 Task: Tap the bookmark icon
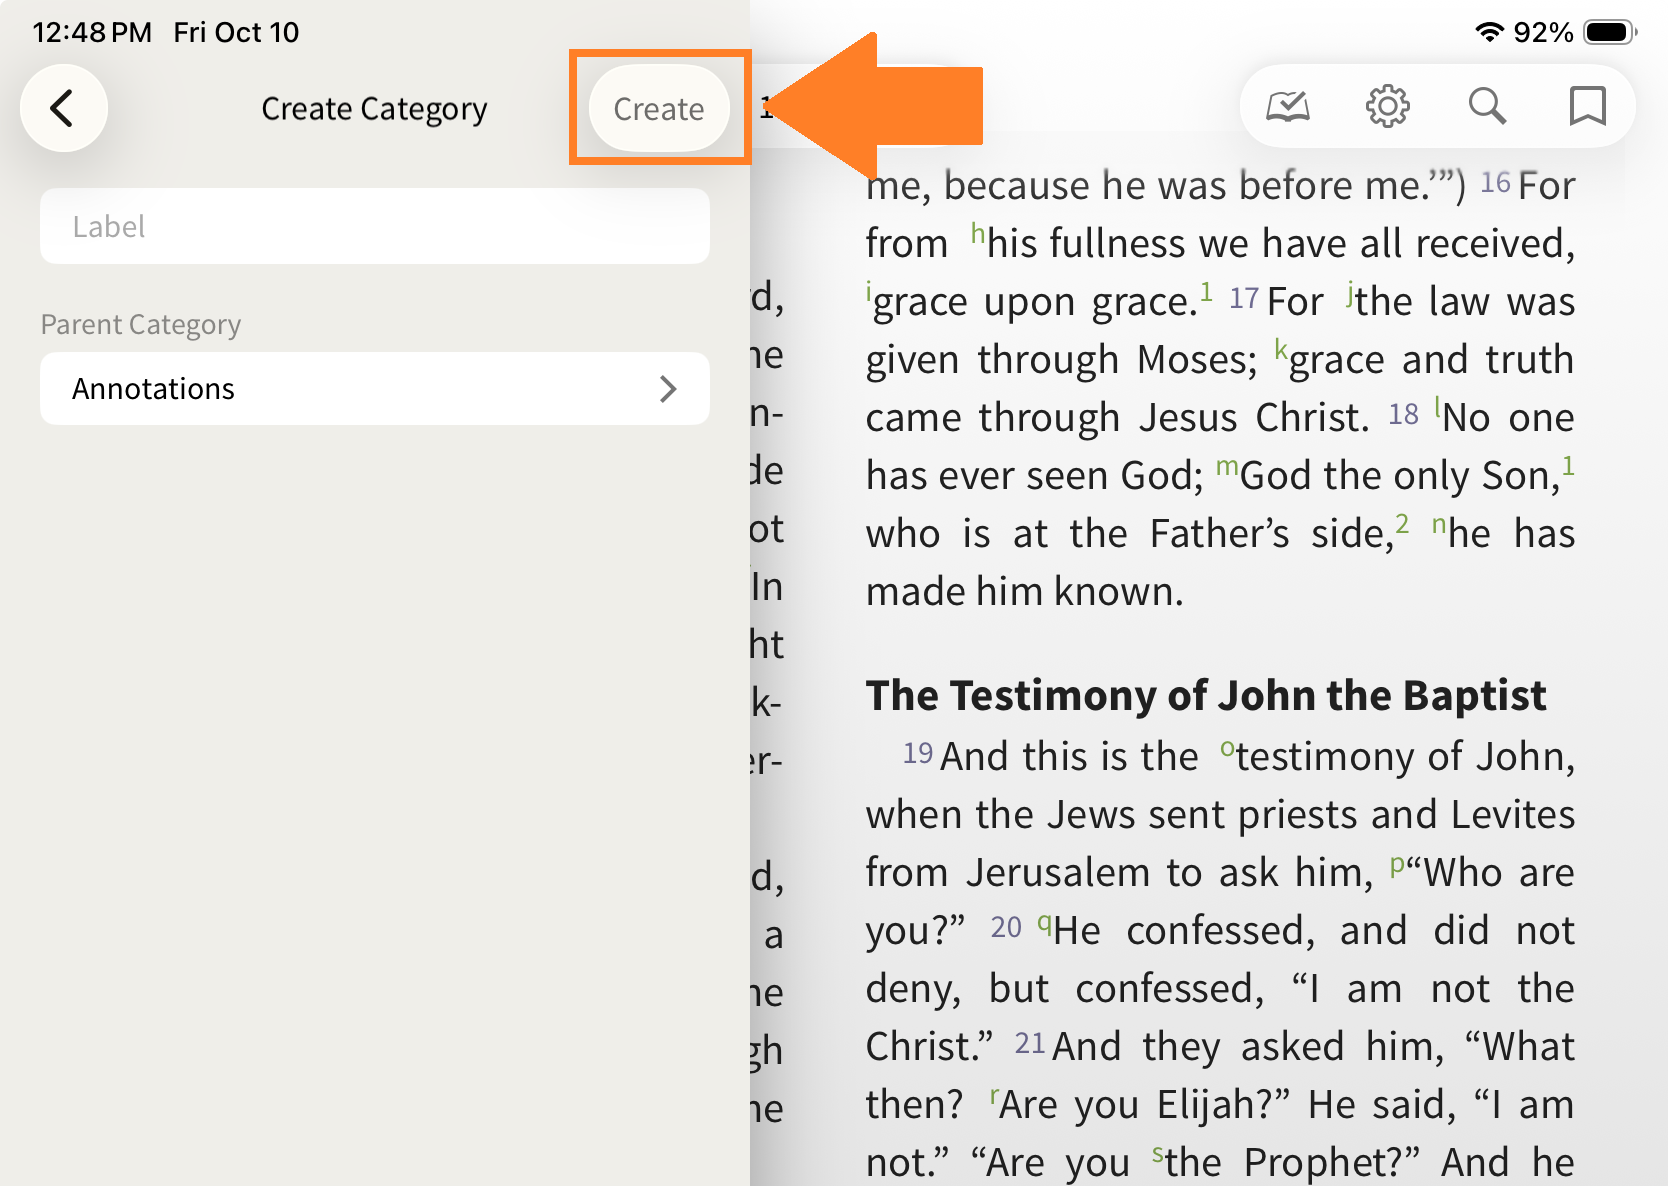click(x=1587, y=106)
